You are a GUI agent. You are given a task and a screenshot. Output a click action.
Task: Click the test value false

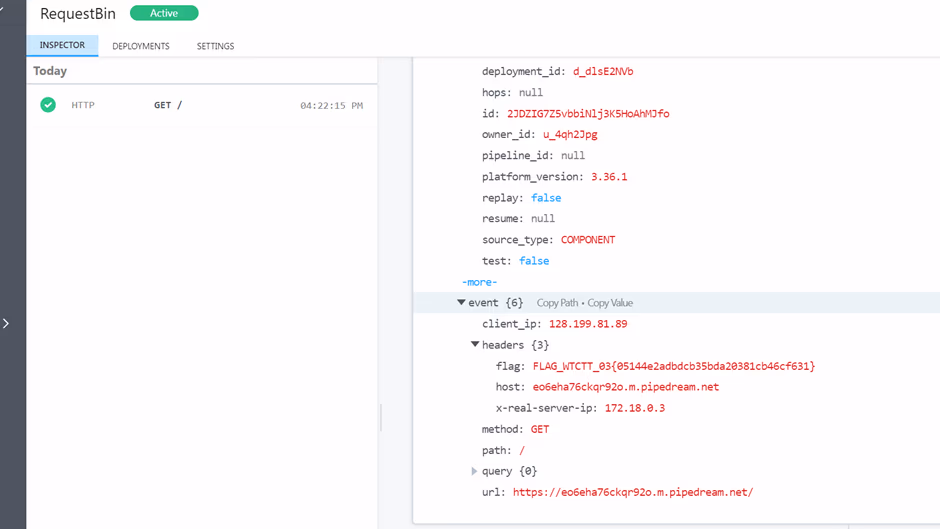click(534, 260)
